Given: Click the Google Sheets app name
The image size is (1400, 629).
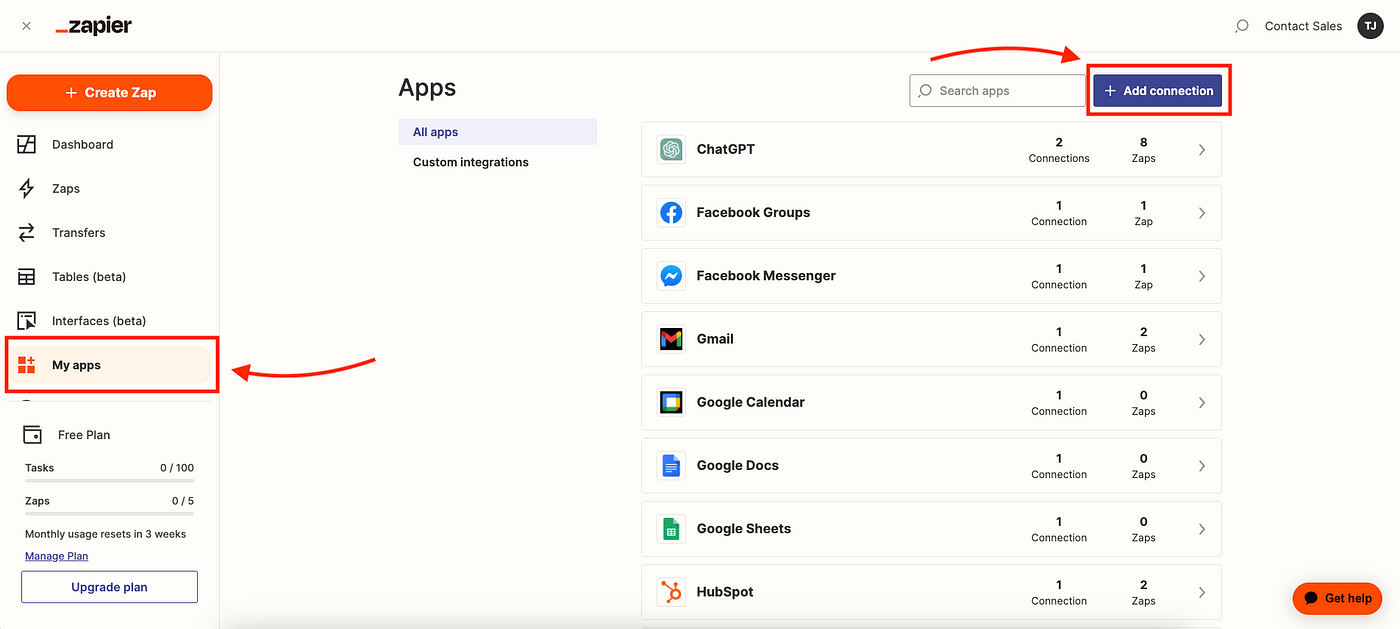Looking at the screenshot, I should pos(744,528).
